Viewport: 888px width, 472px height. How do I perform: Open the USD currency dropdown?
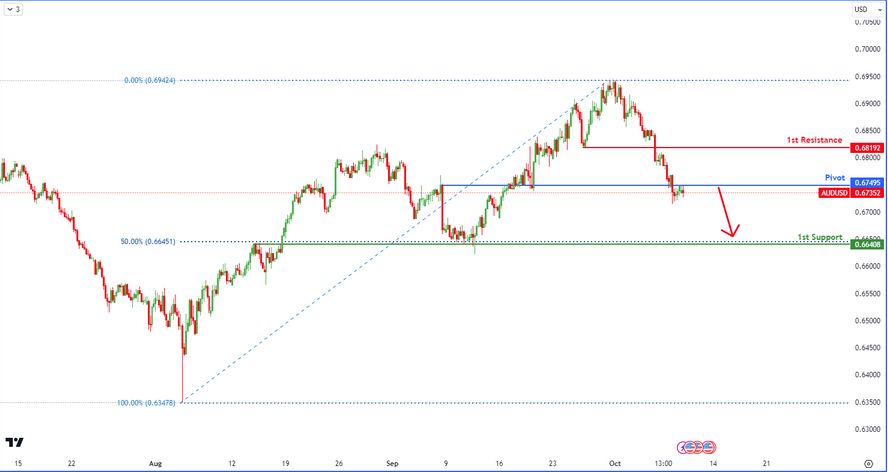pos(867,10)
